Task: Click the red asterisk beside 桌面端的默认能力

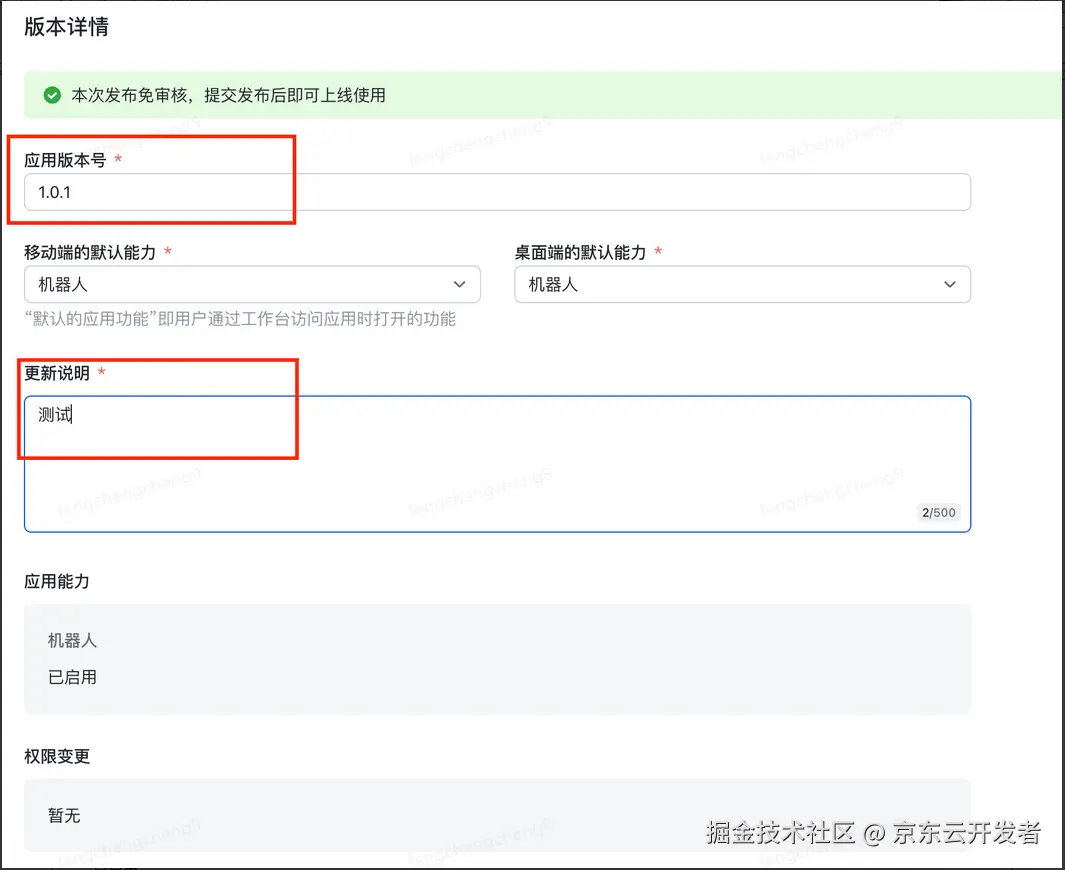Action: pyautogui.click(x=659, y=253)
